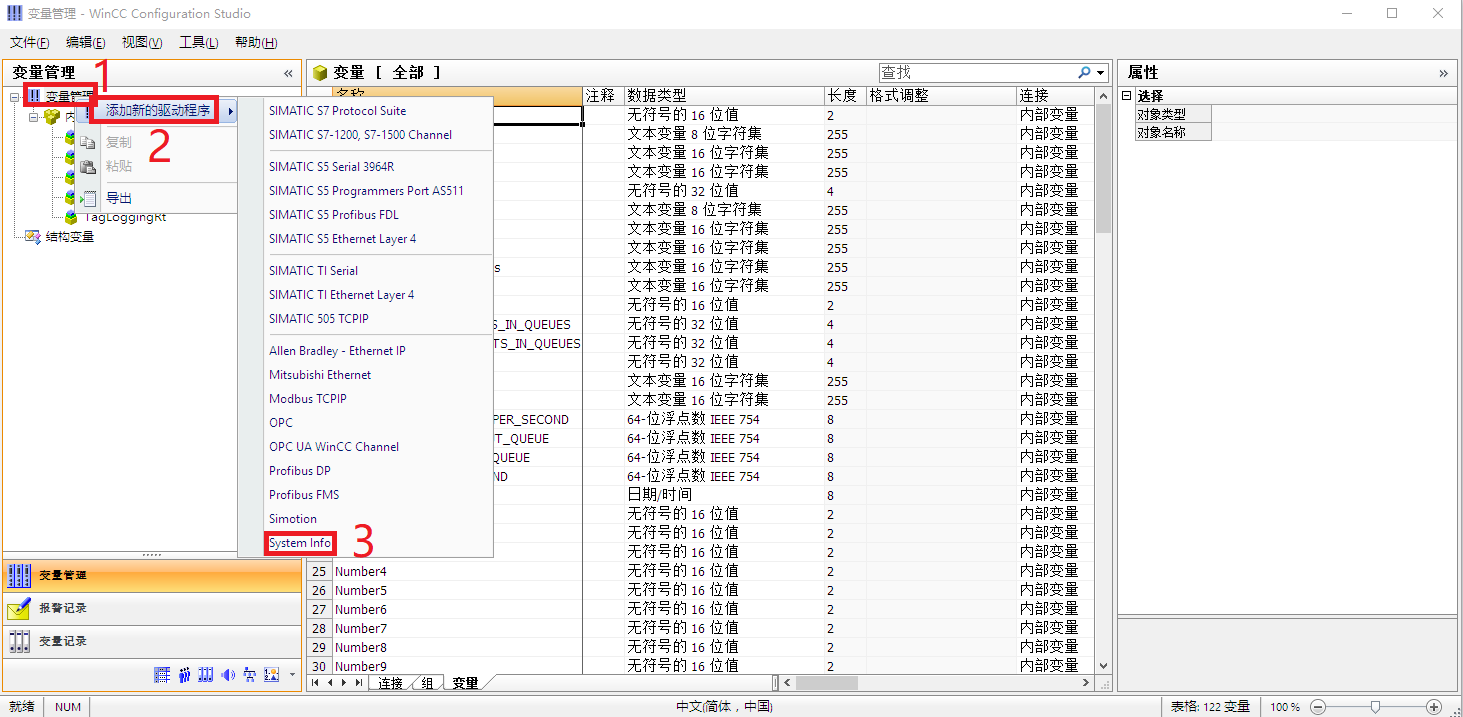Collapse the 属性 properties pane
The image size is (1463, 717).
(x=1443, y=73)
